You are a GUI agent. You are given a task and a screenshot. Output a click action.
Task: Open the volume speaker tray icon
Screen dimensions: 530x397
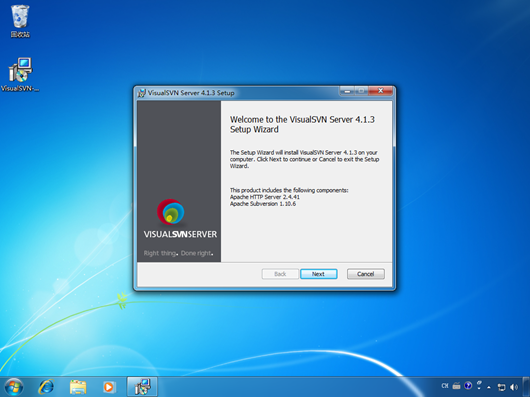(514, 387)
